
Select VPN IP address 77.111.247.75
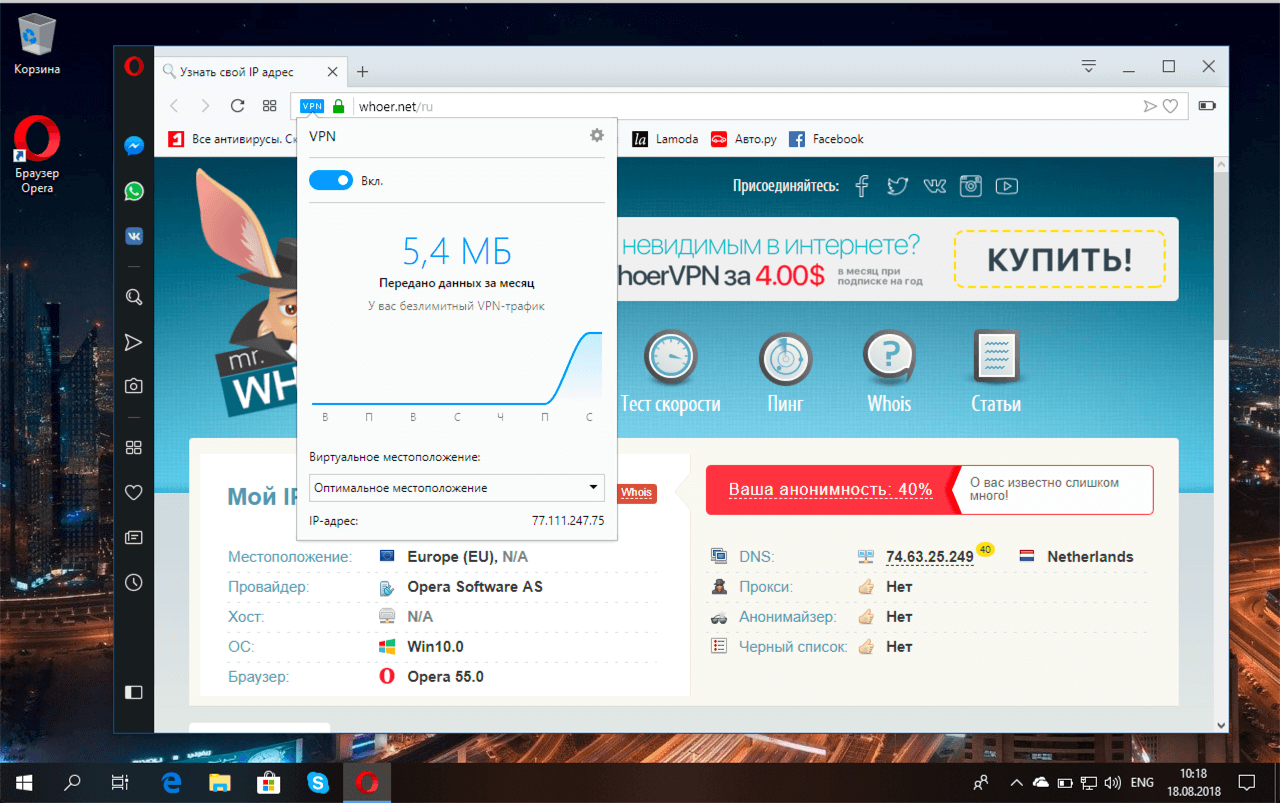[568, 521]
